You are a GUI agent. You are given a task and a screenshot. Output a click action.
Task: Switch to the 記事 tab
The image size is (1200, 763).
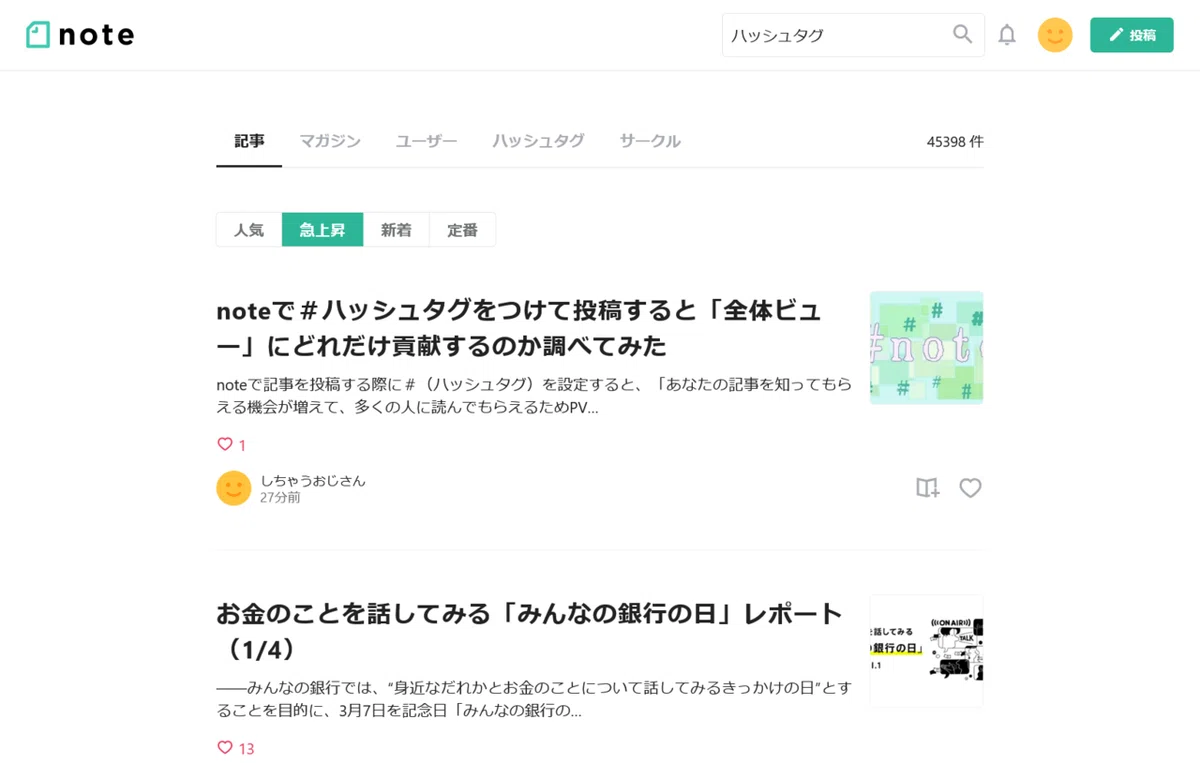coord(249,141)
